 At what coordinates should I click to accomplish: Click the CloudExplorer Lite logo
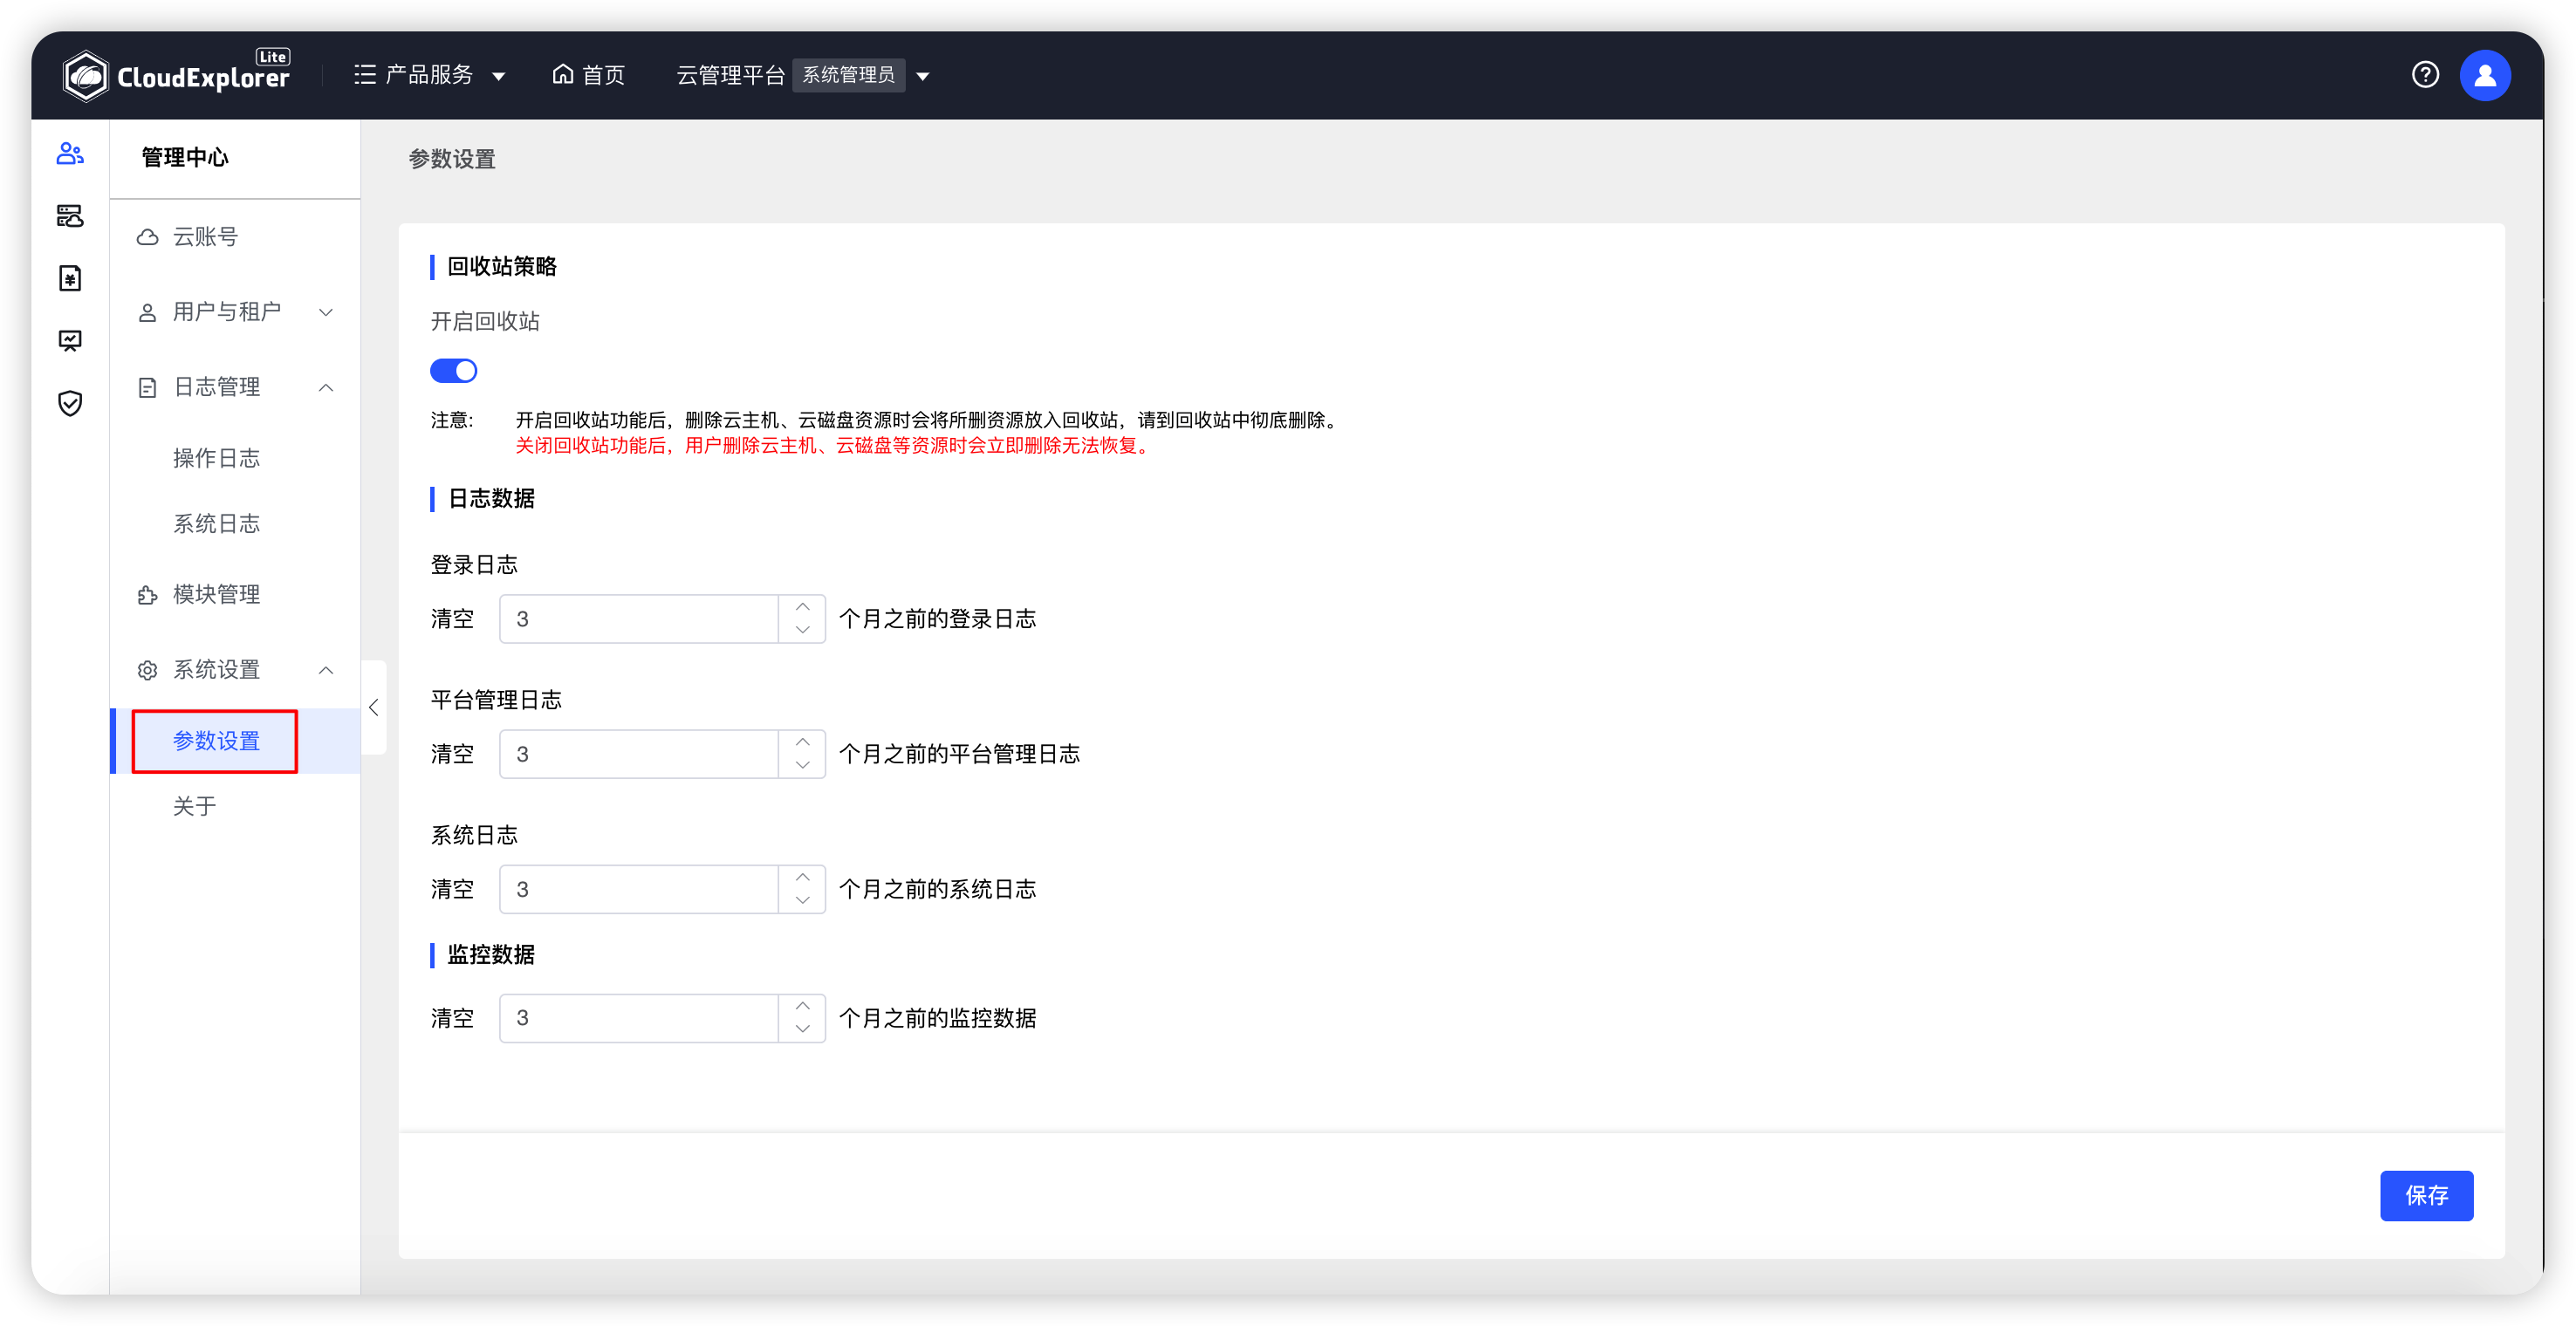pyautogui.click(x=176, y=75)
